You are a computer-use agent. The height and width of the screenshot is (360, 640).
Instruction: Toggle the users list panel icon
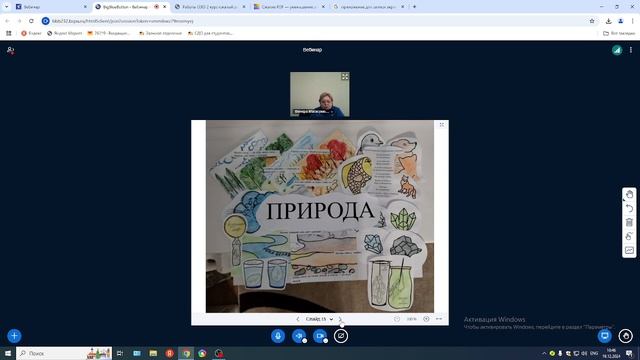(11, 51)
